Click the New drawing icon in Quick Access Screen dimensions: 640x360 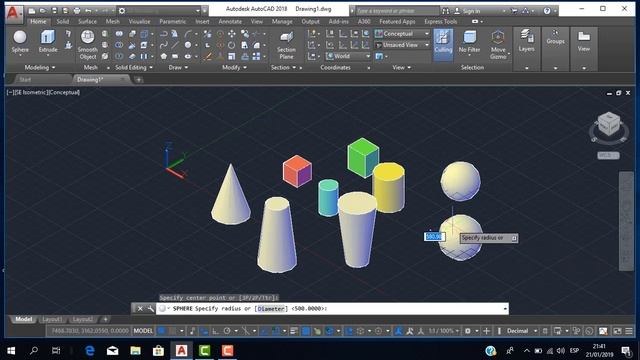click(x=31, y=11)
